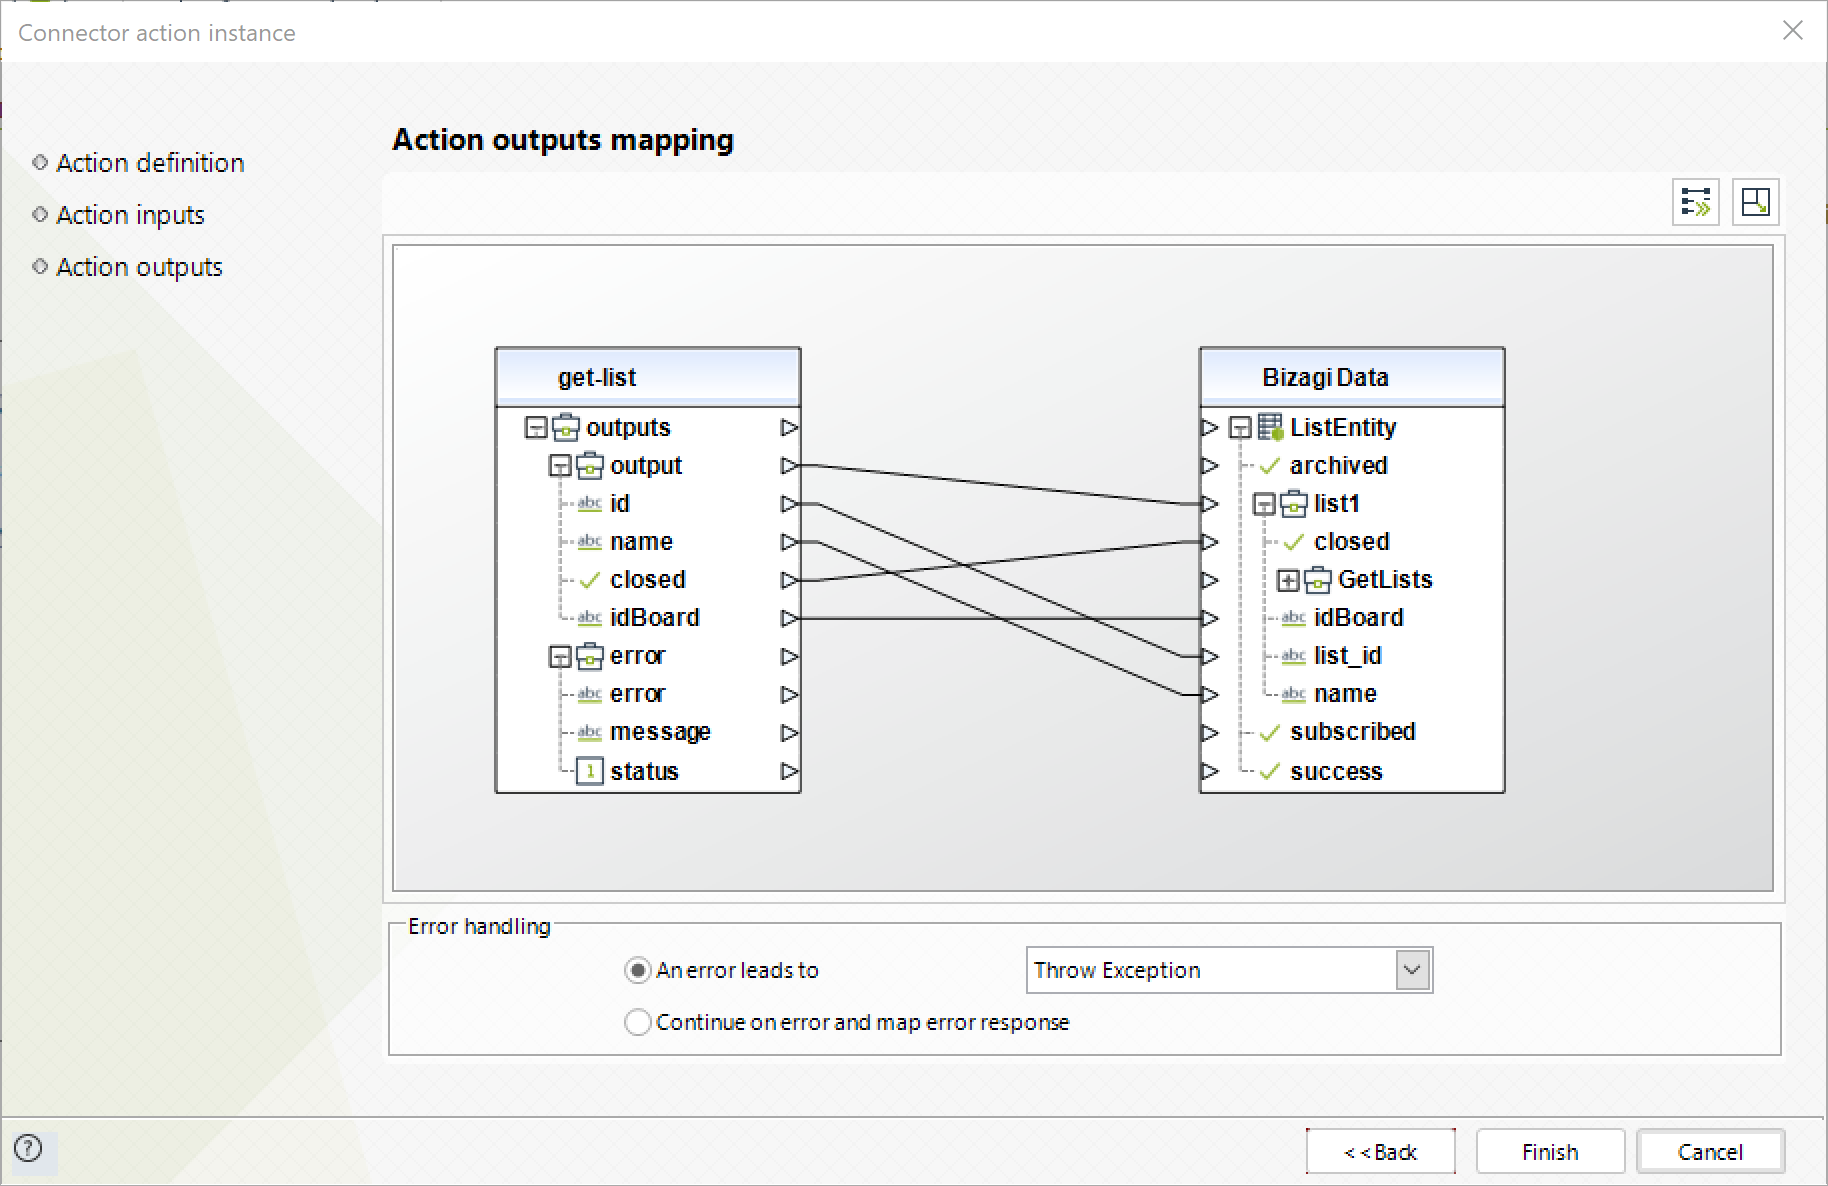
Task: Close the Connector action instance dialog
Action: (1793, 31)
